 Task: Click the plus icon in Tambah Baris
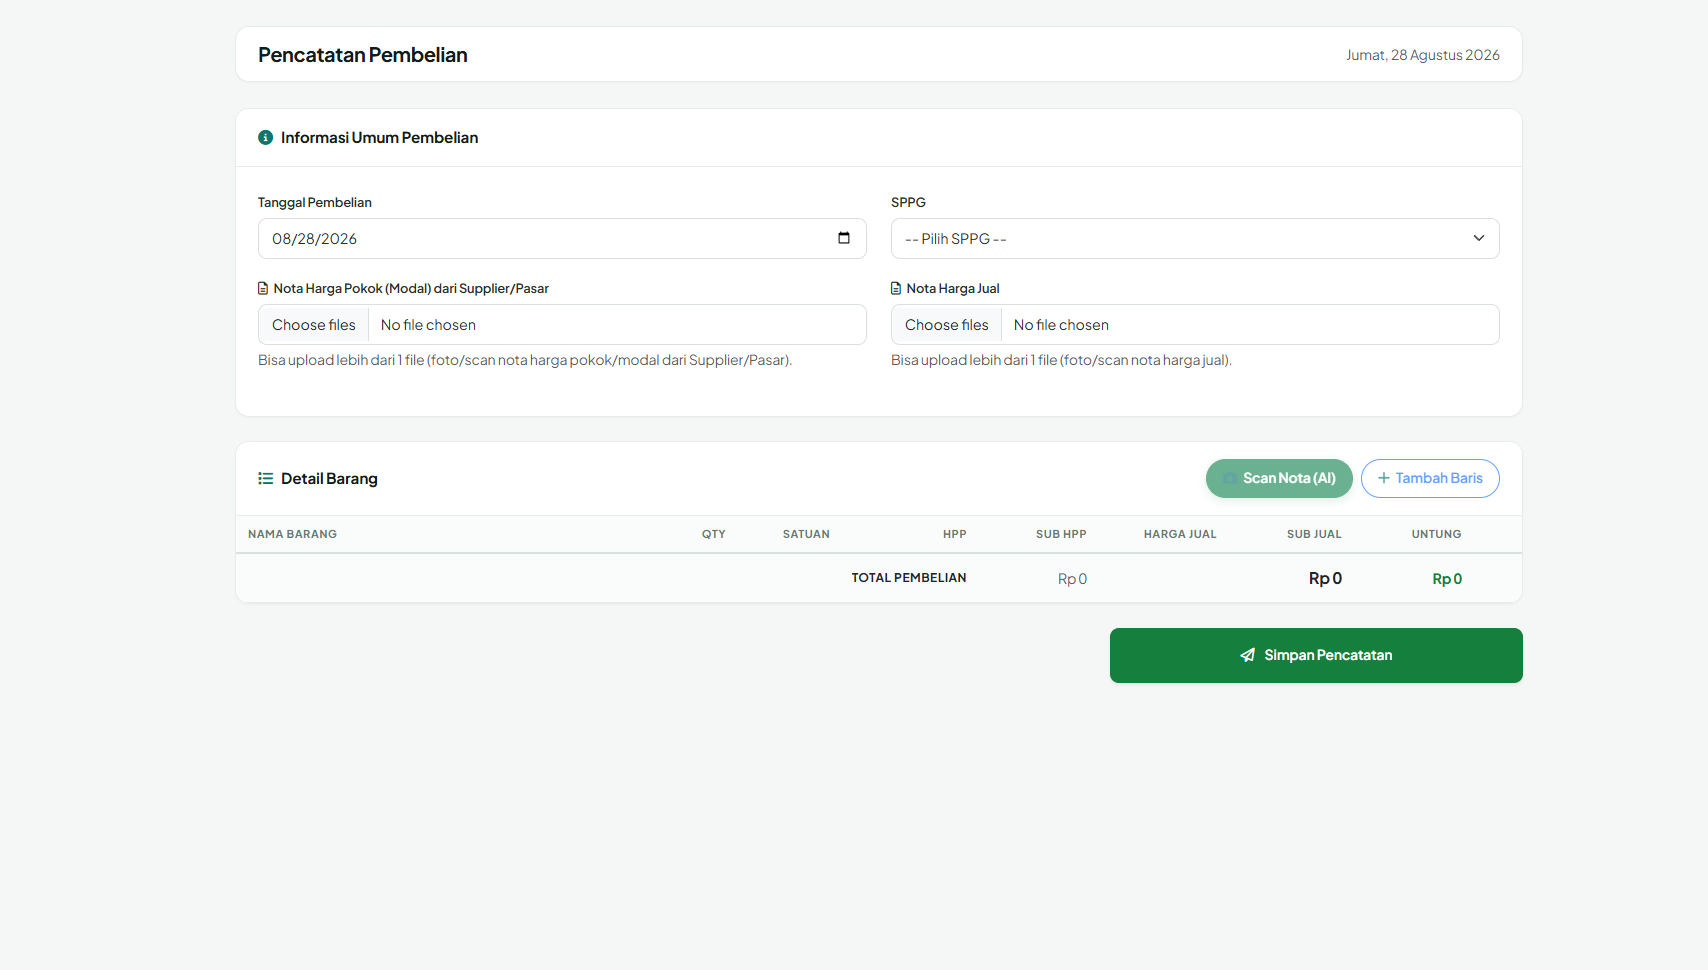(x=1384, y=478)
